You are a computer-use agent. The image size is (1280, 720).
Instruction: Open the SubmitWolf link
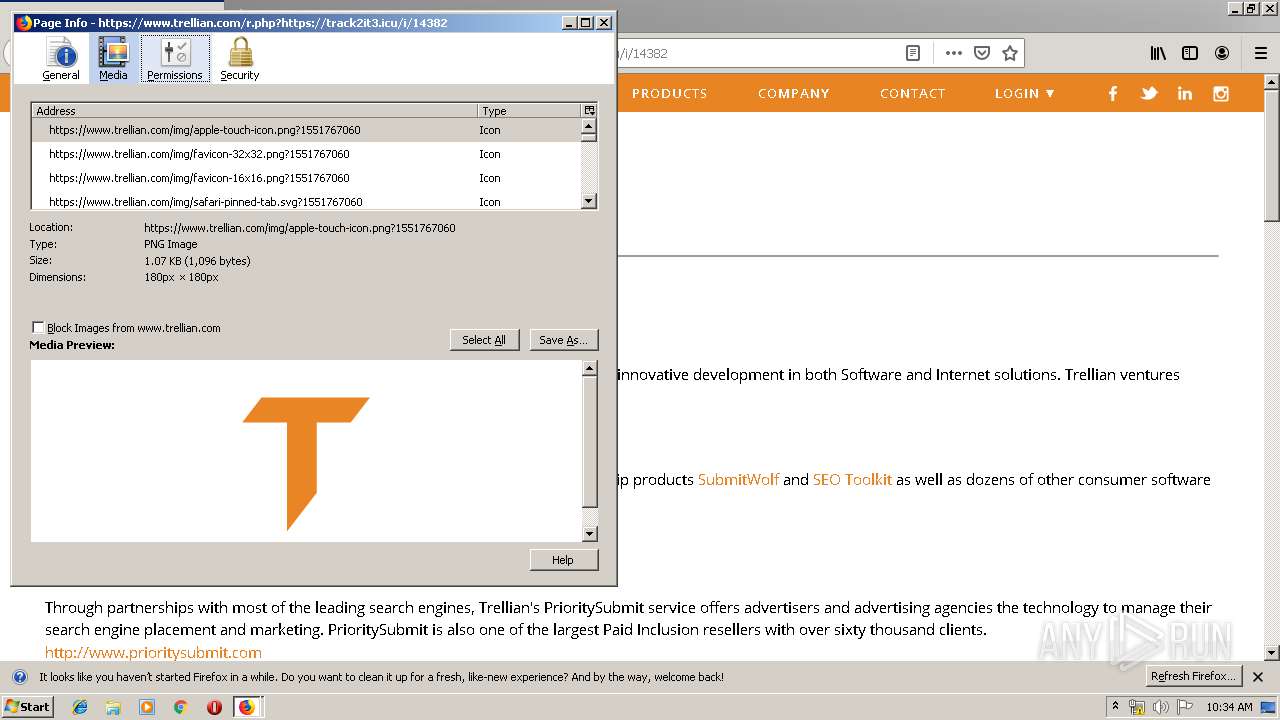tap(738, 479)
